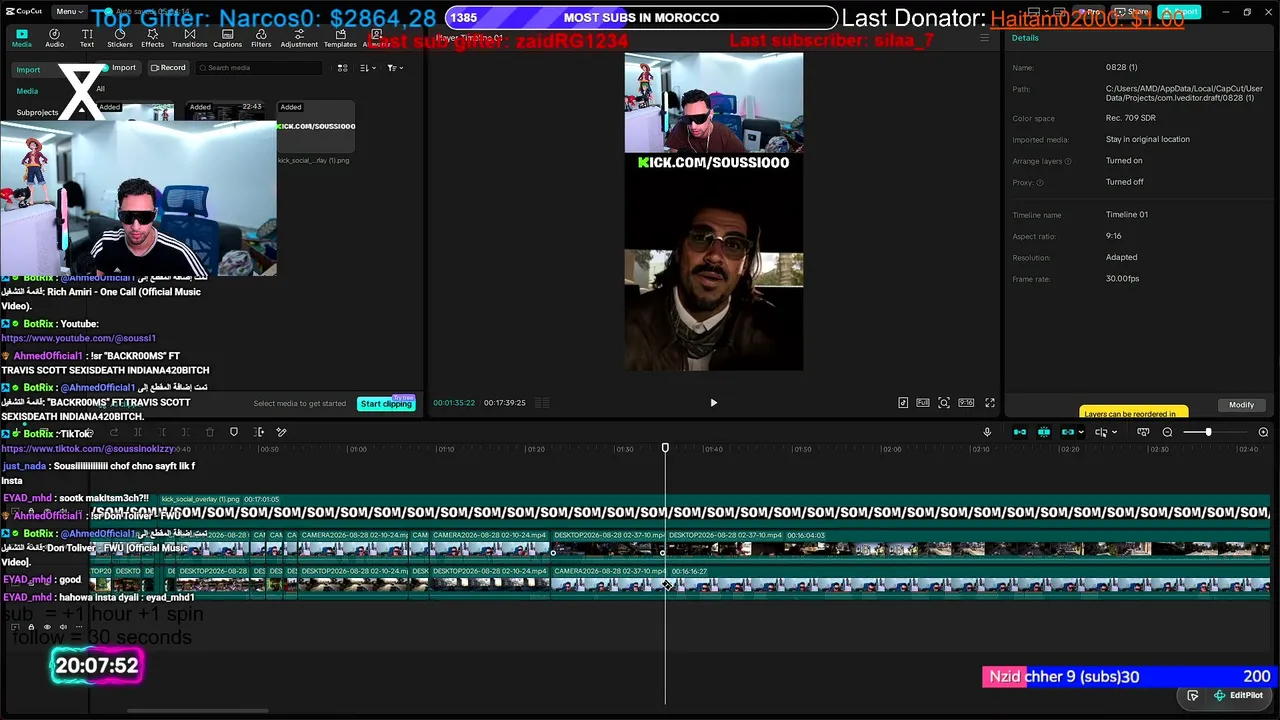Open the Text tab
Image resolution: width=1280 pixels, height=720 pixels.
click(87, 38)
